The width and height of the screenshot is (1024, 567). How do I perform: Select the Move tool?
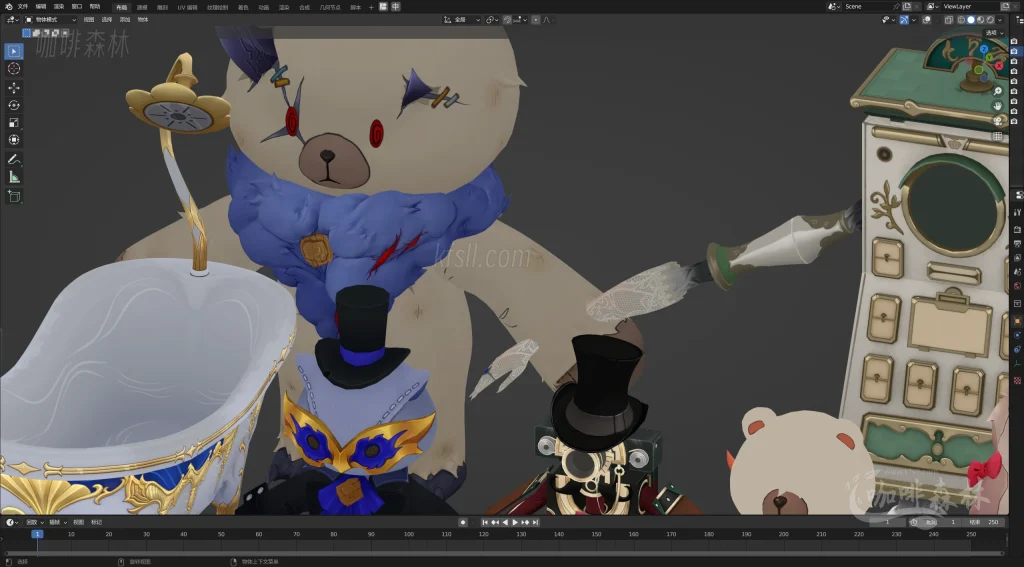[14, 88]
